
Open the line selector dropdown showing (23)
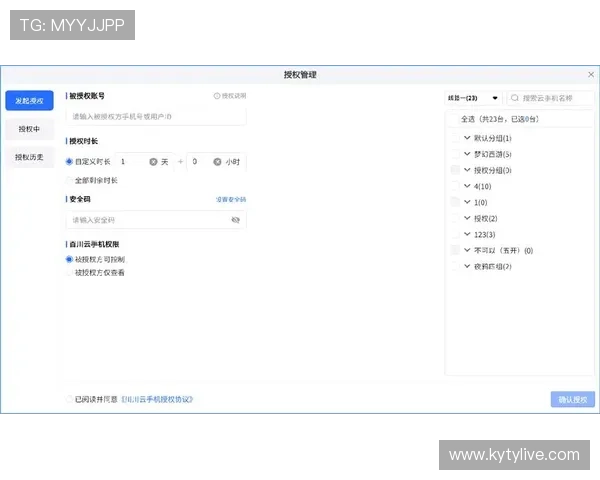[x=473, y=98]
